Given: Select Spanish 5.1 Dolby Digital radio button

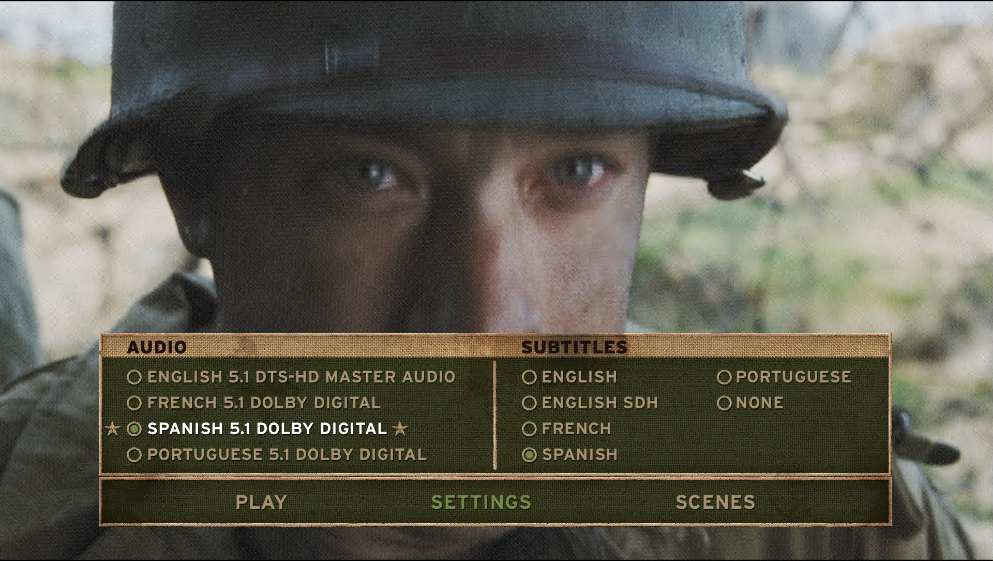Looking at the screenshot, I should tap(134, 429).
